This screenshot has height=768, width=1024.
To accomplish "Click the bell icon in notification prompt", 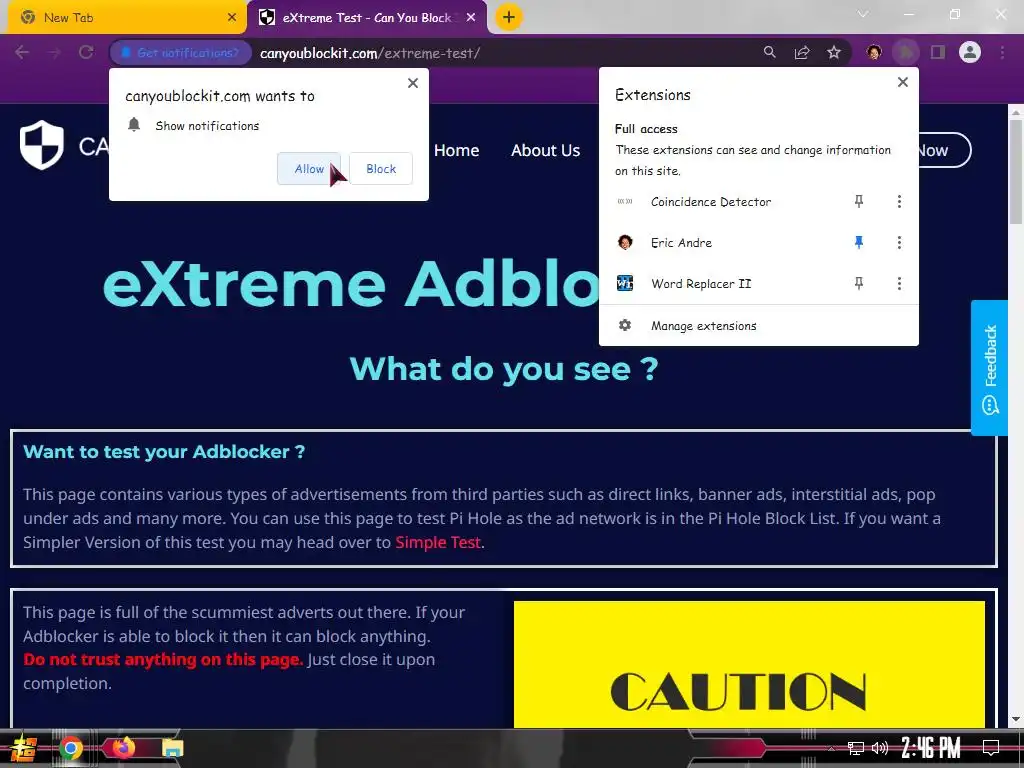I will point(134,125).
